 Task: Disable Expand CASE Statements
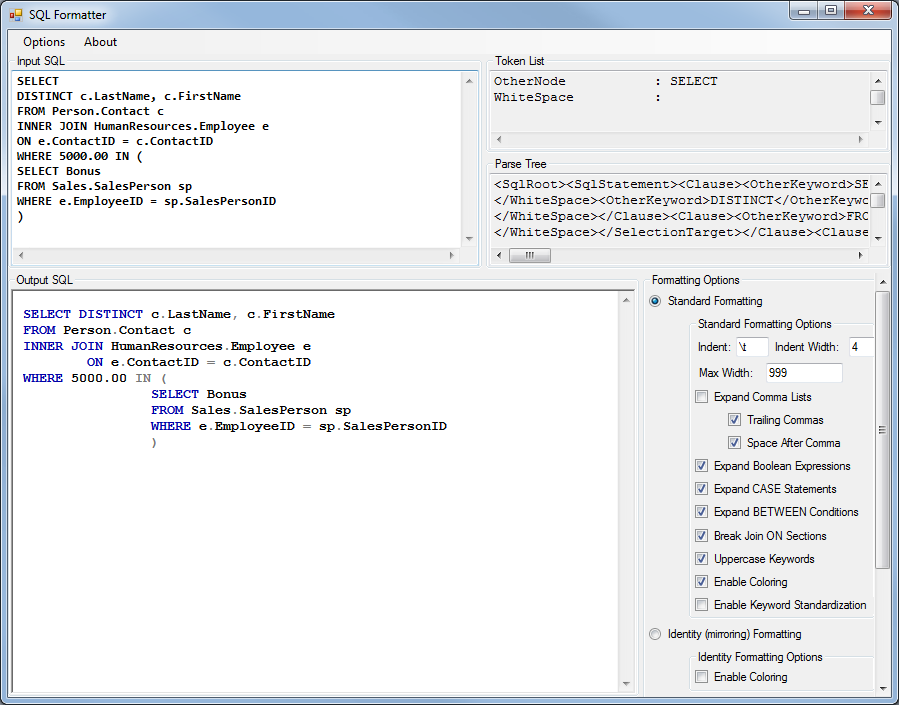pos(702,488)
